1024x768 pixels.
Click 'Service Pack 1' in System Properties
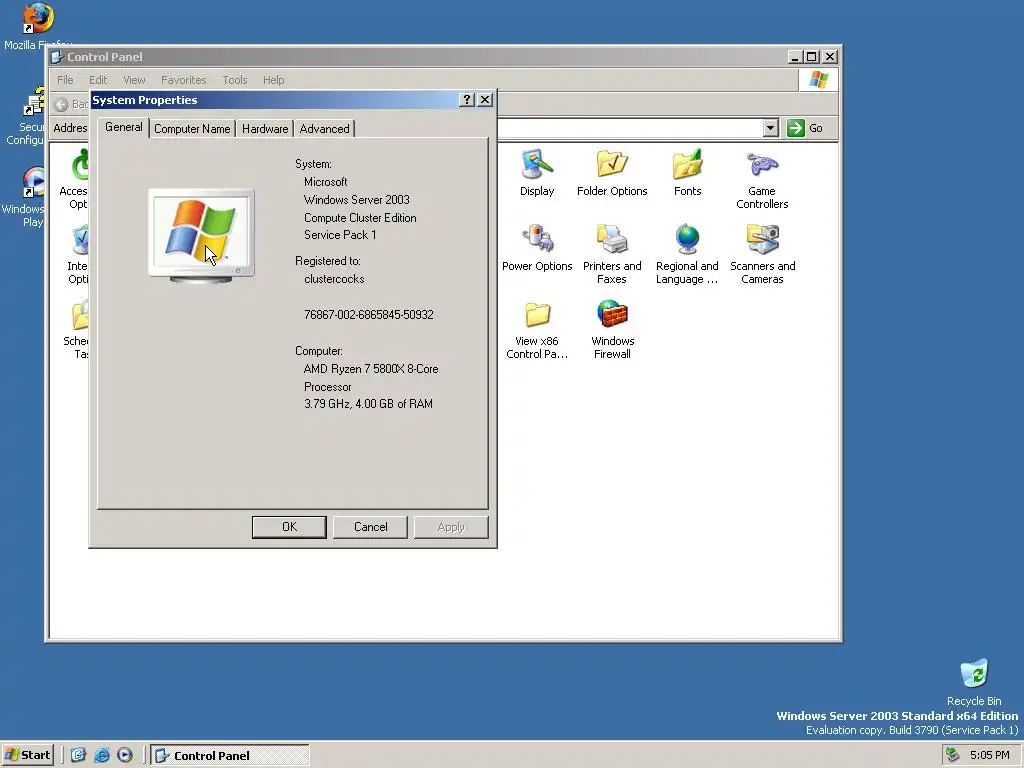(340, 235)
